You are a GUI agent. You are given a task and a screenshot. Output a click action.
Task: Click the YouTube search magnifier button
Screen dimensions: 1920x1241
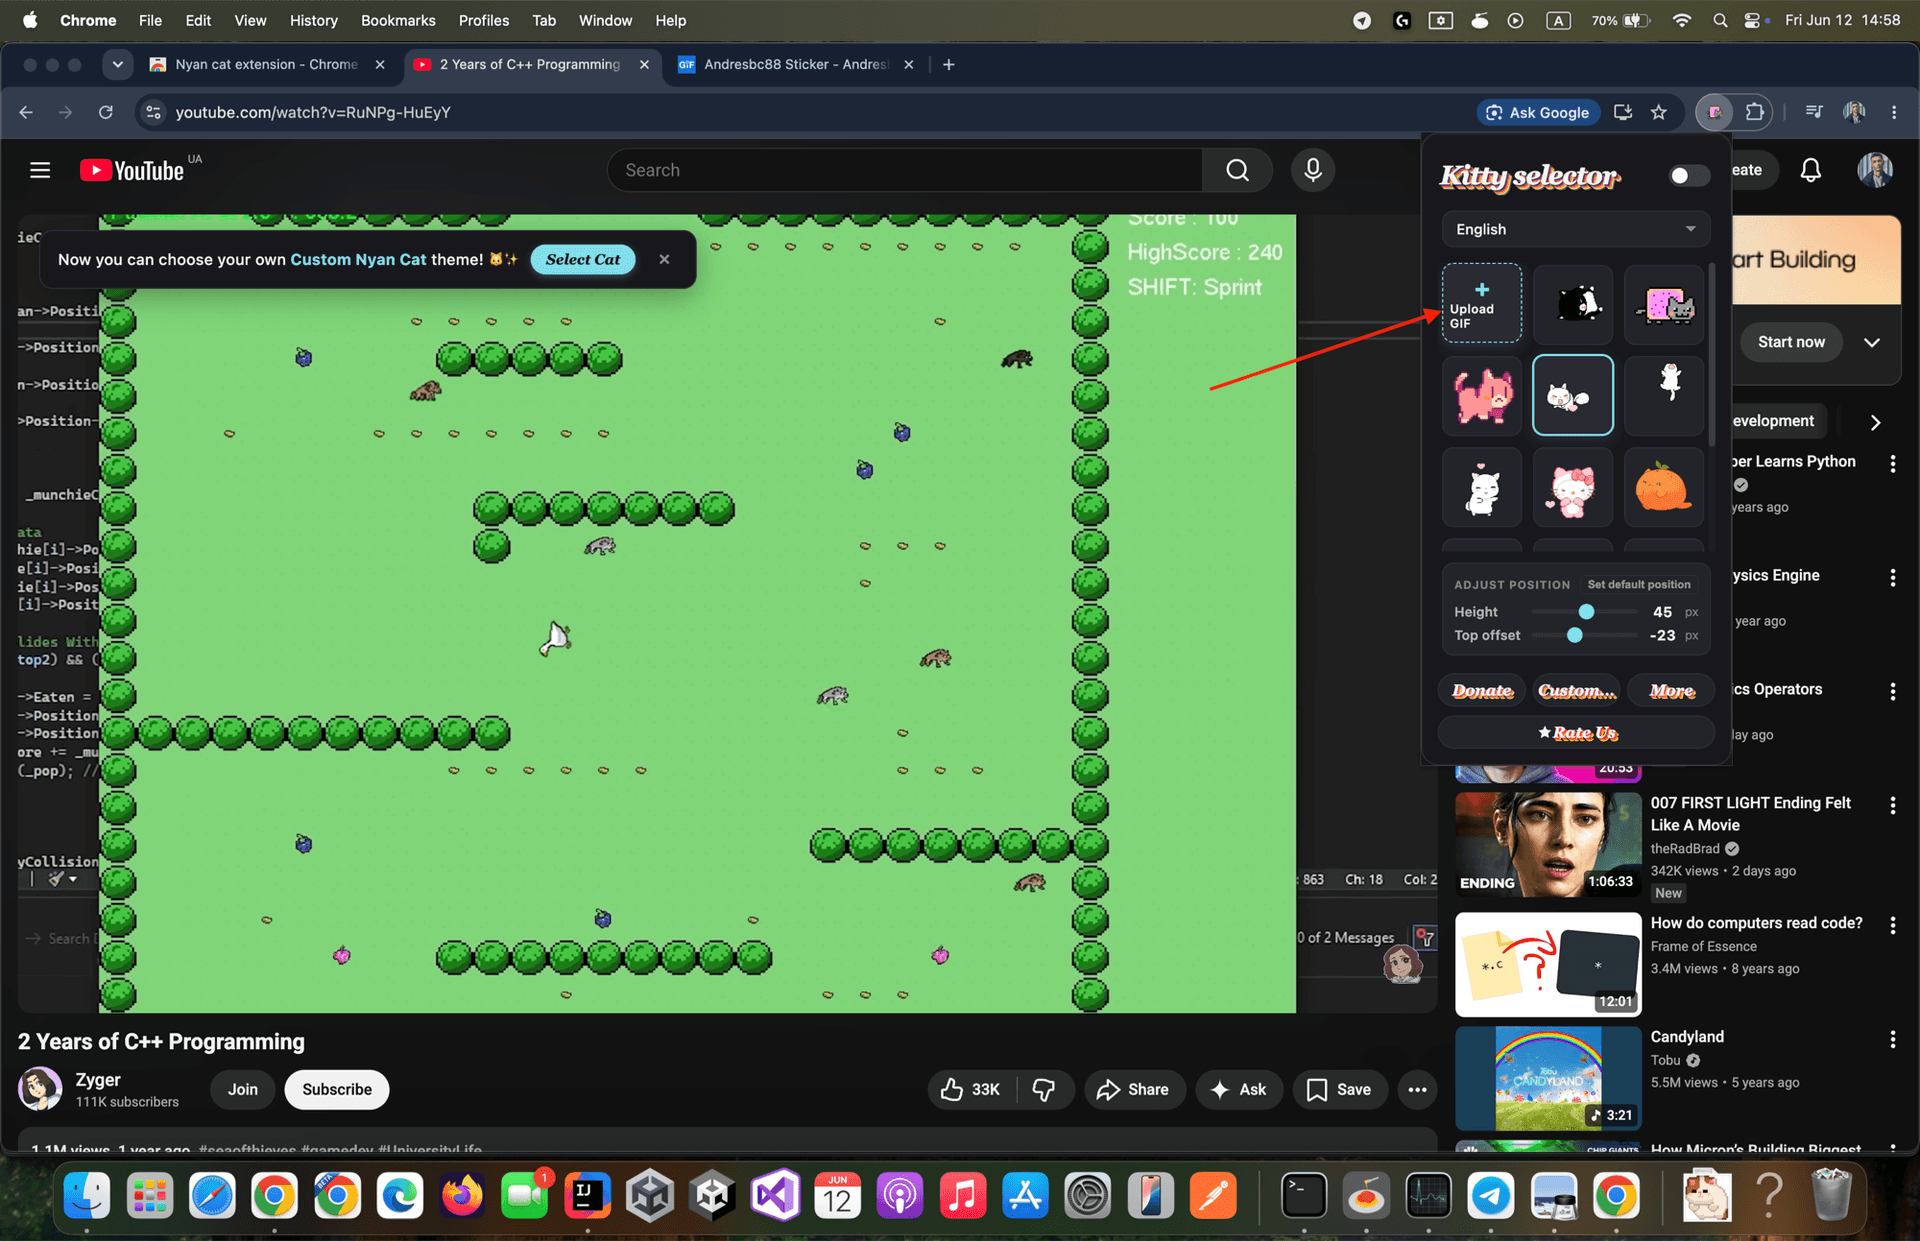1237,170
